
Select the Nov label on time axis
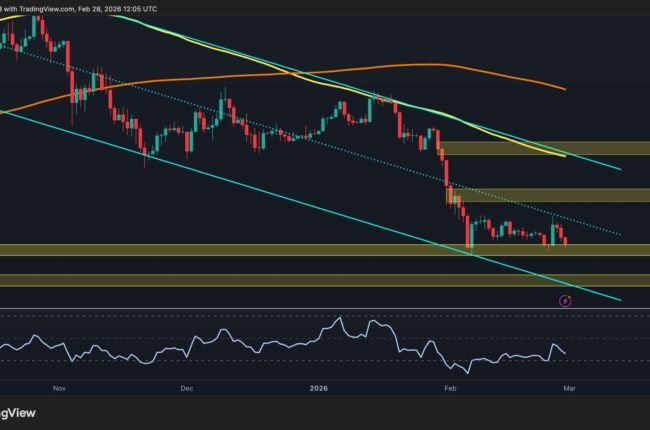[57, 384]
